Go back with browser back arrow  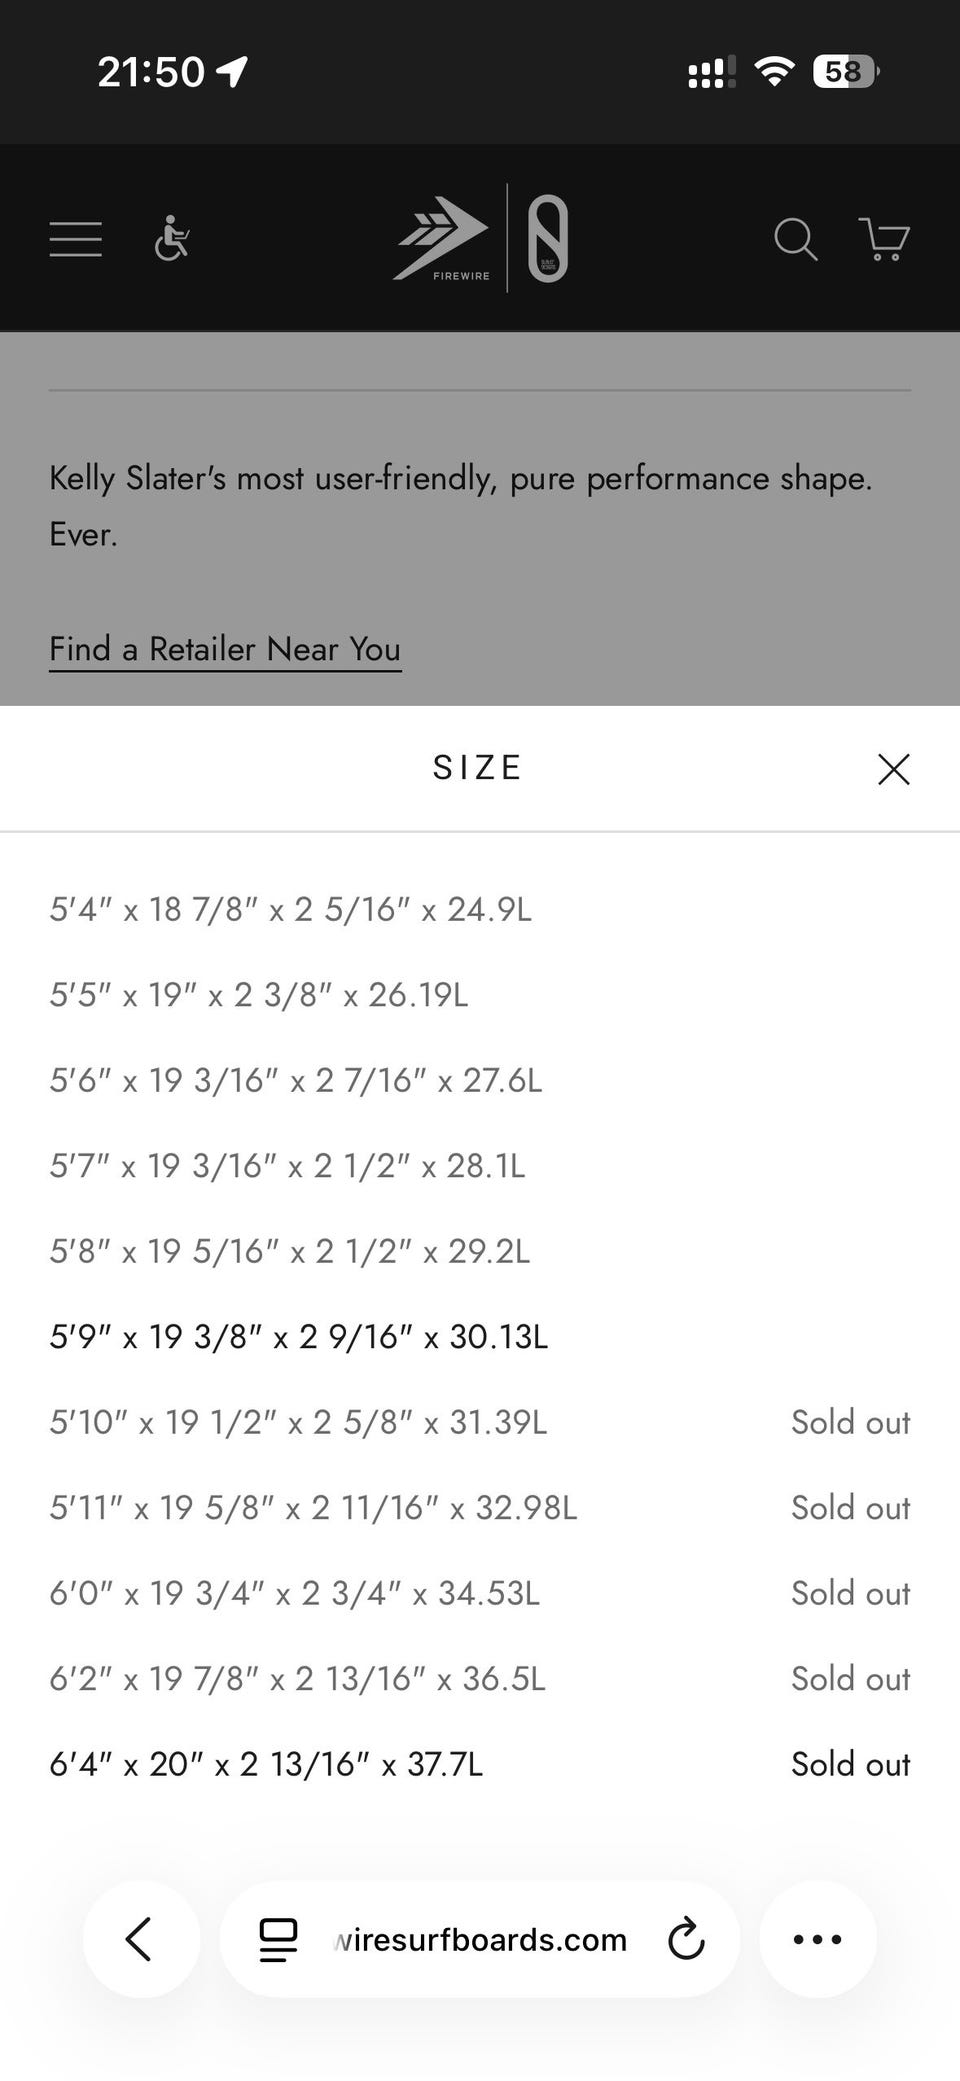point(140,1939)
